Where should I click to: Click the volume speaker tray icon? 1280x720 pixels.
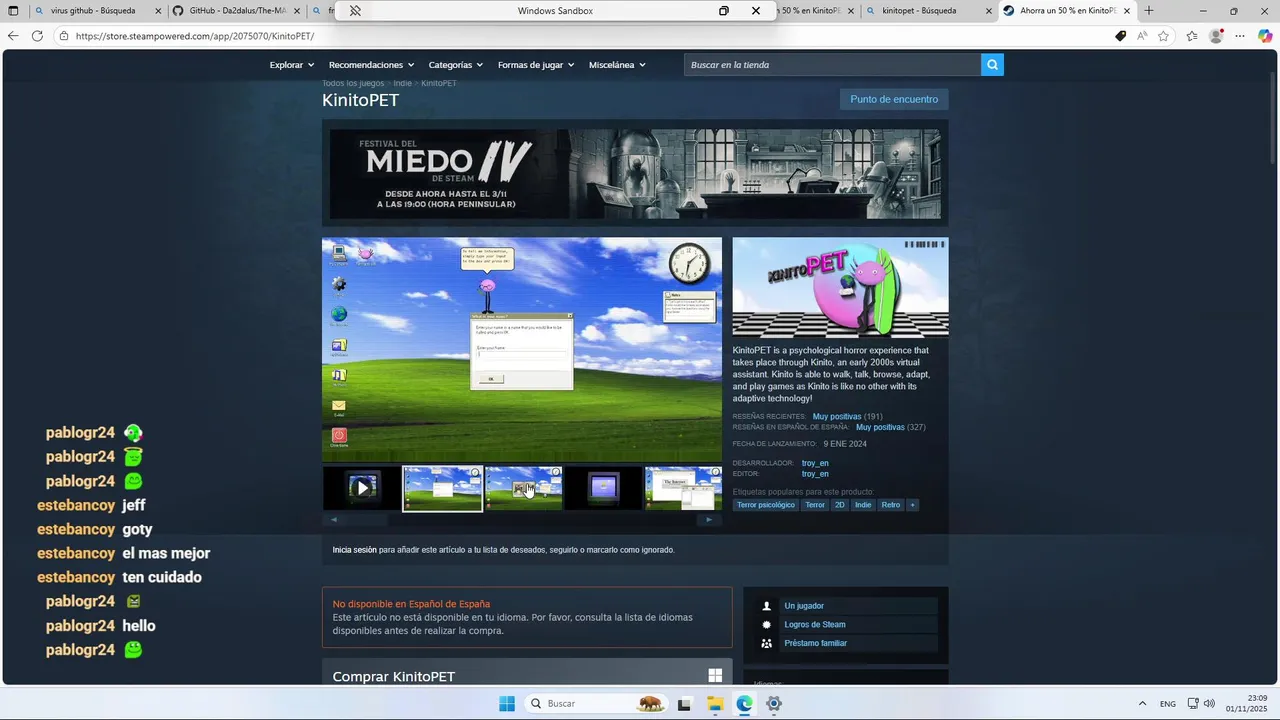tap(1209, 703)
